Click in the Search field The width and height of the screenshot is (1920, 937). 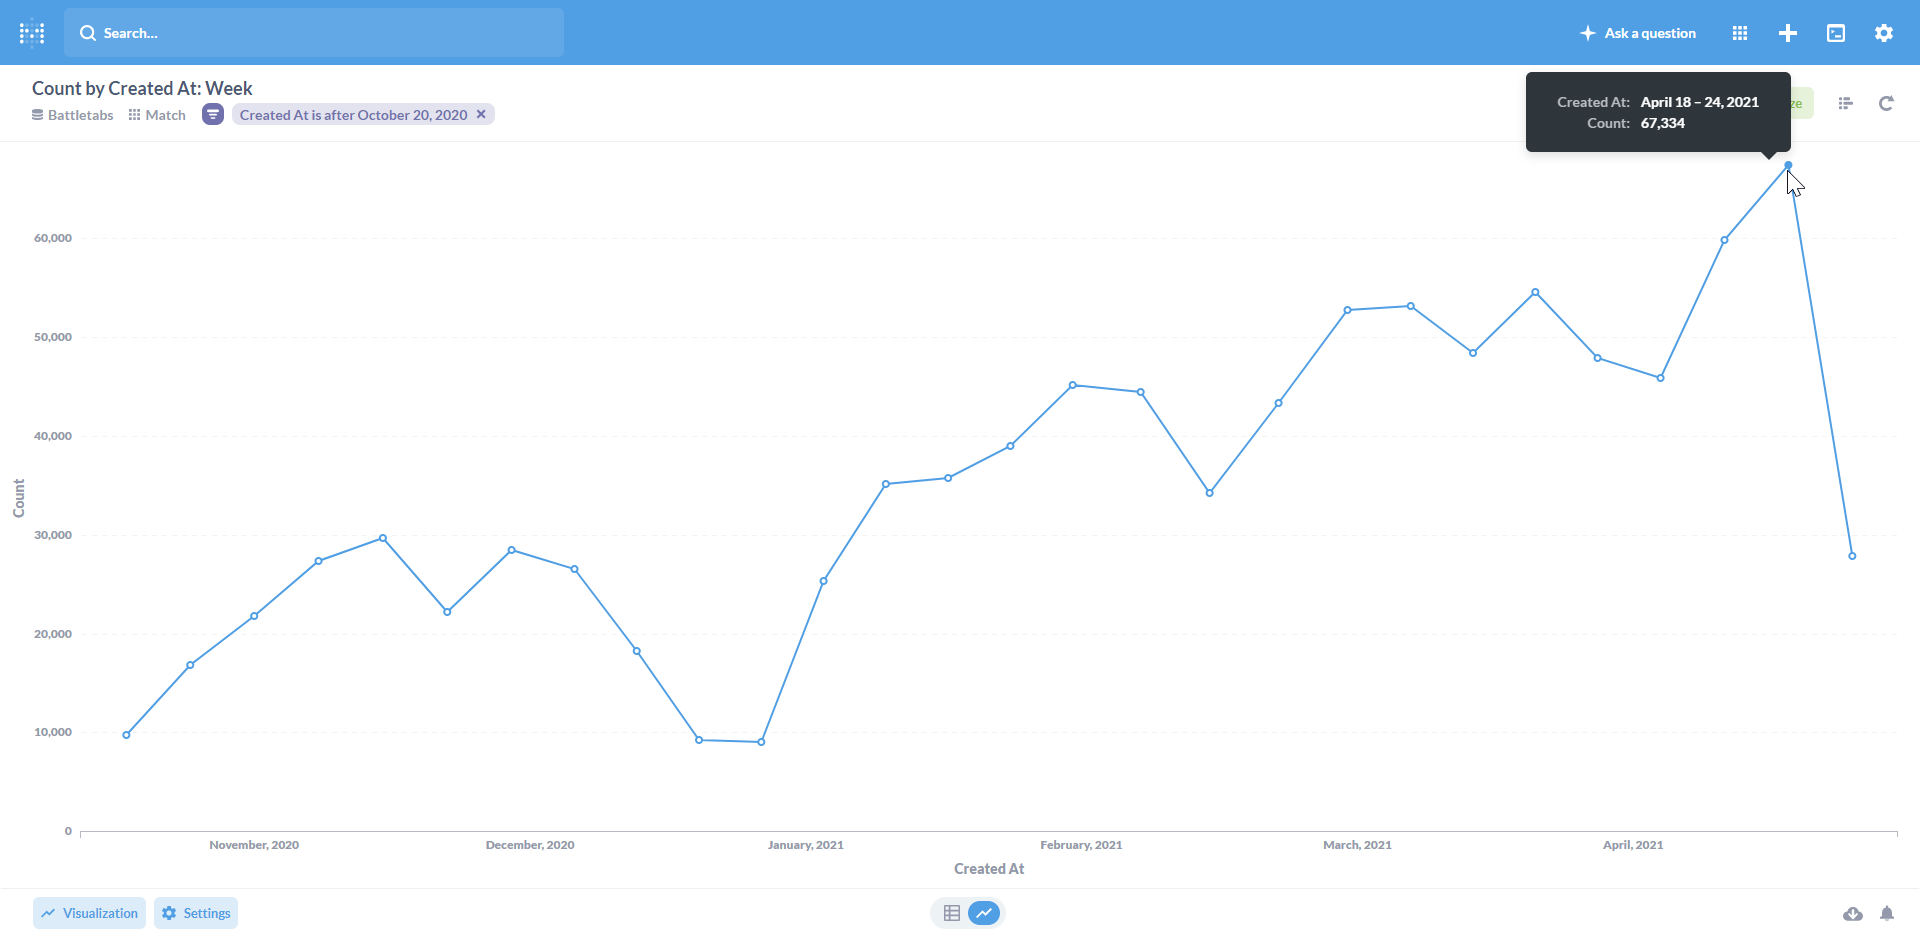pyautogui.click(x=314, y=33)
